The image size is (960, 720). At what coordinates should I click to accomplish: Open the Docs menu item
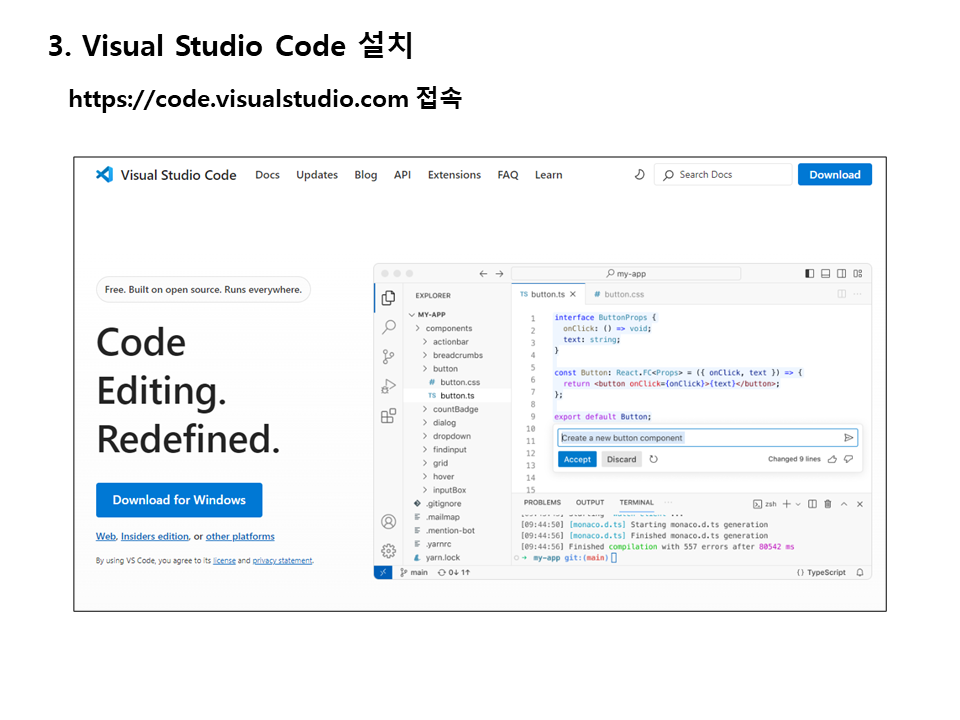(267, 174)
